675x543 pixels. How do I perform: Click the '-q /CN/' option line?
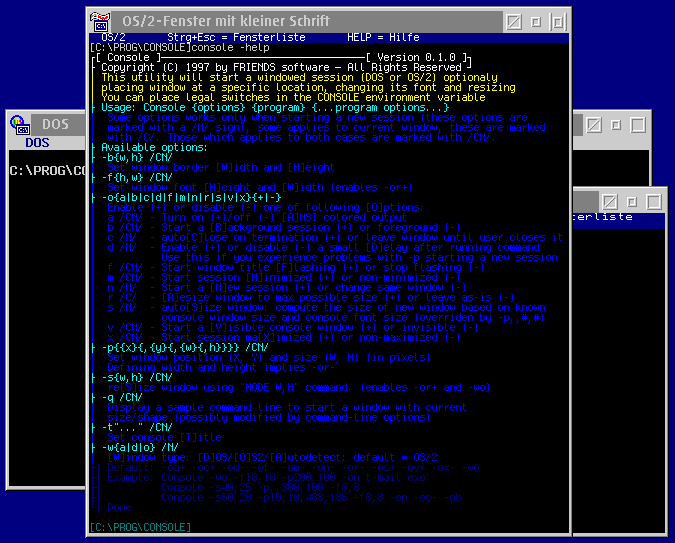click(122, 397)
